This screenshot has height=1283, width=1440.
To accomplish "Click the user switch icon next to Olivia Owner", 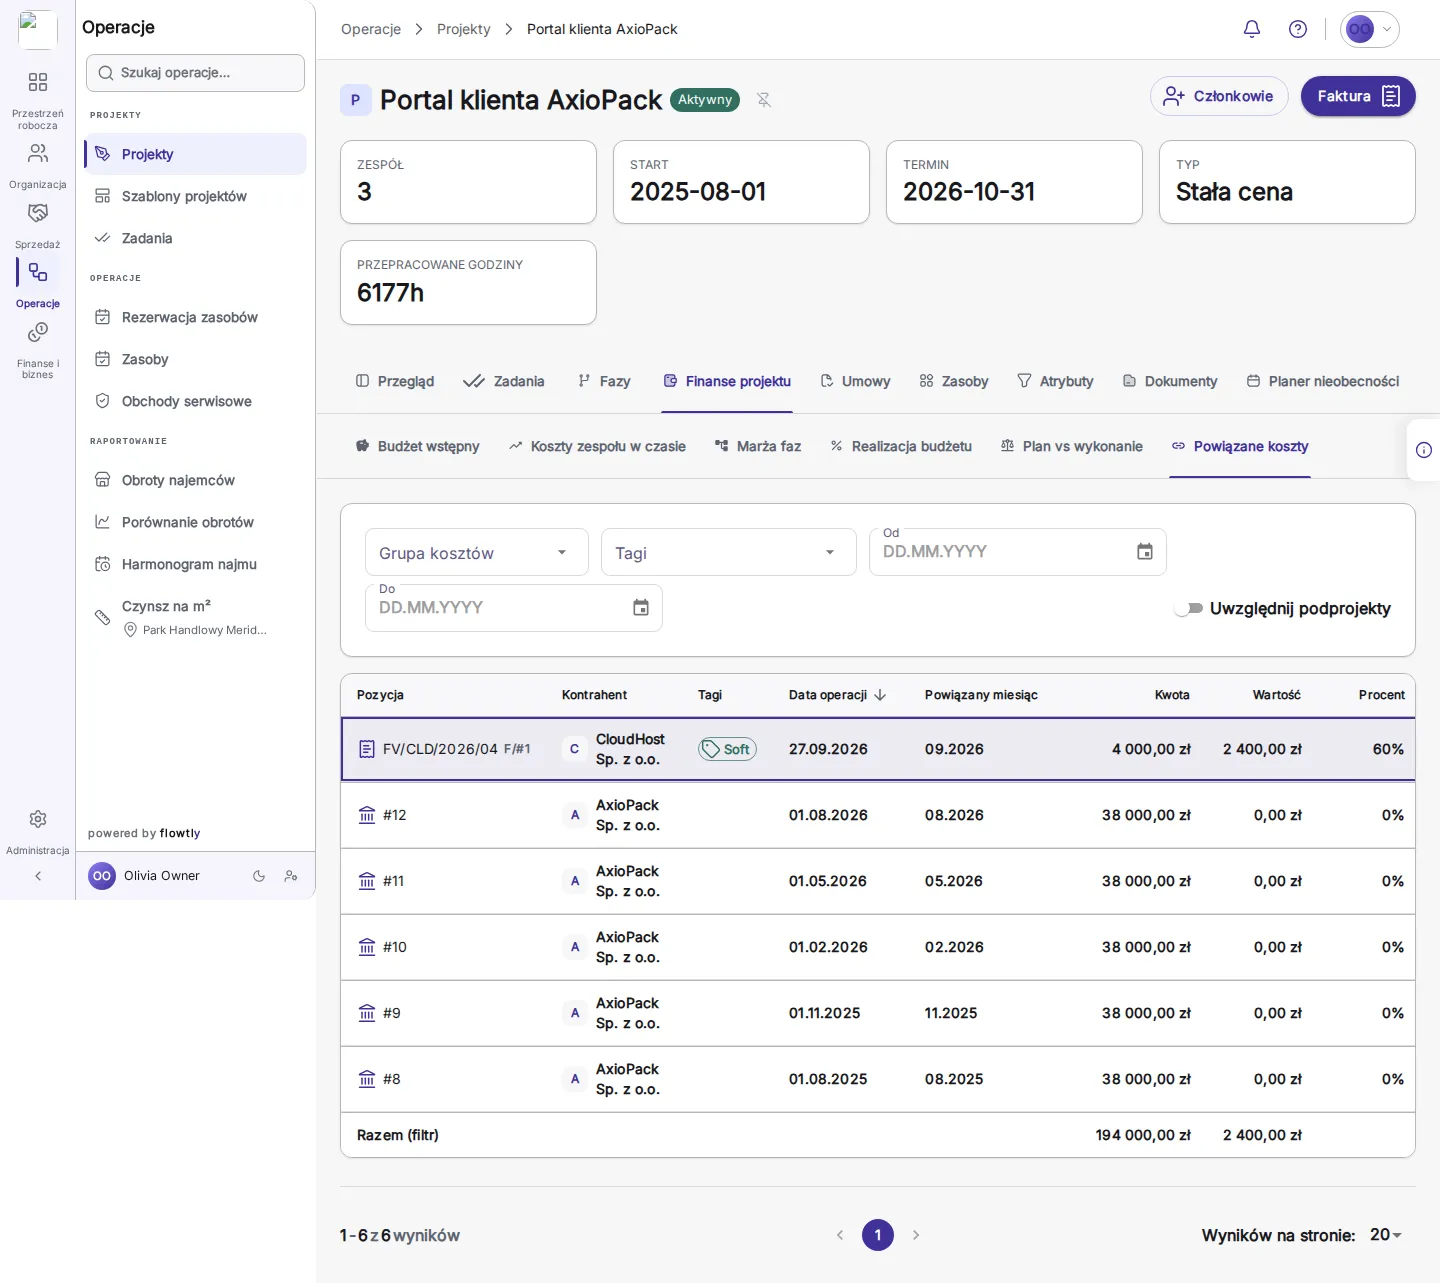I will pyautogui.click(x=291, y=876).
